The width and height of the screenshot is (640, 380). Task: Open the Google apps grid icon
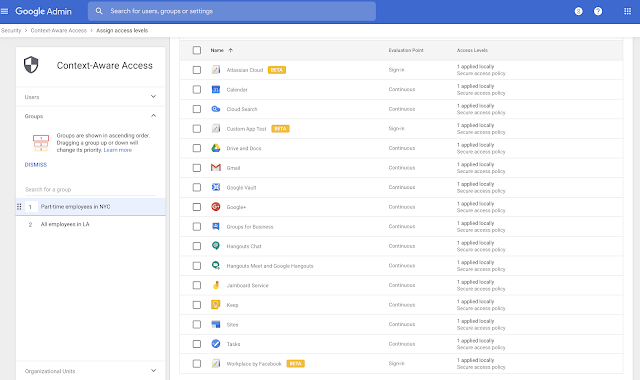tap(627, 11)
